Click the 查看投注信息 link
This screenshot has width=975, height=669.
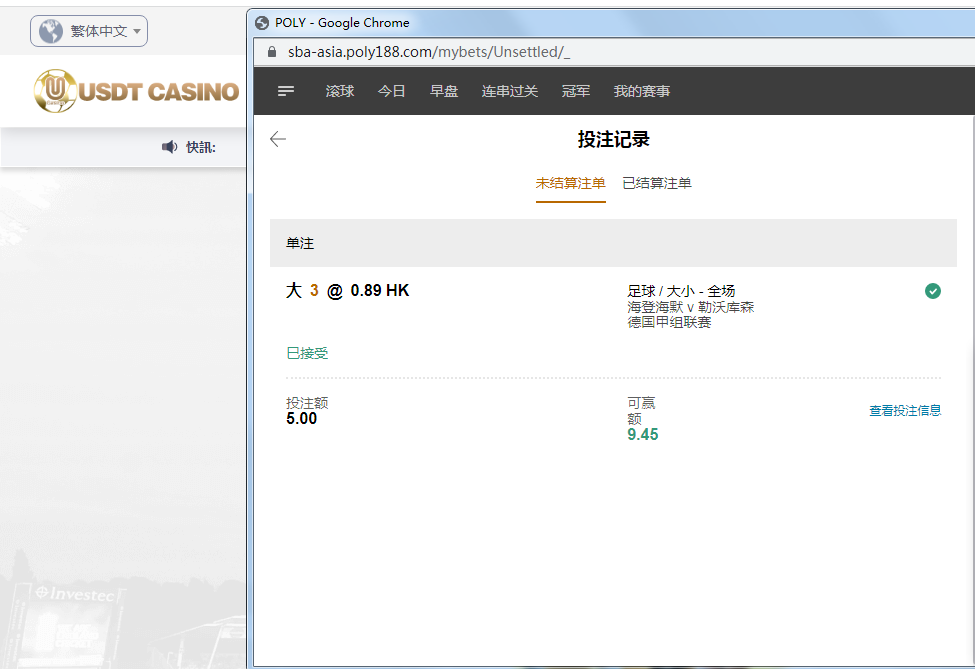pos(905,410)
